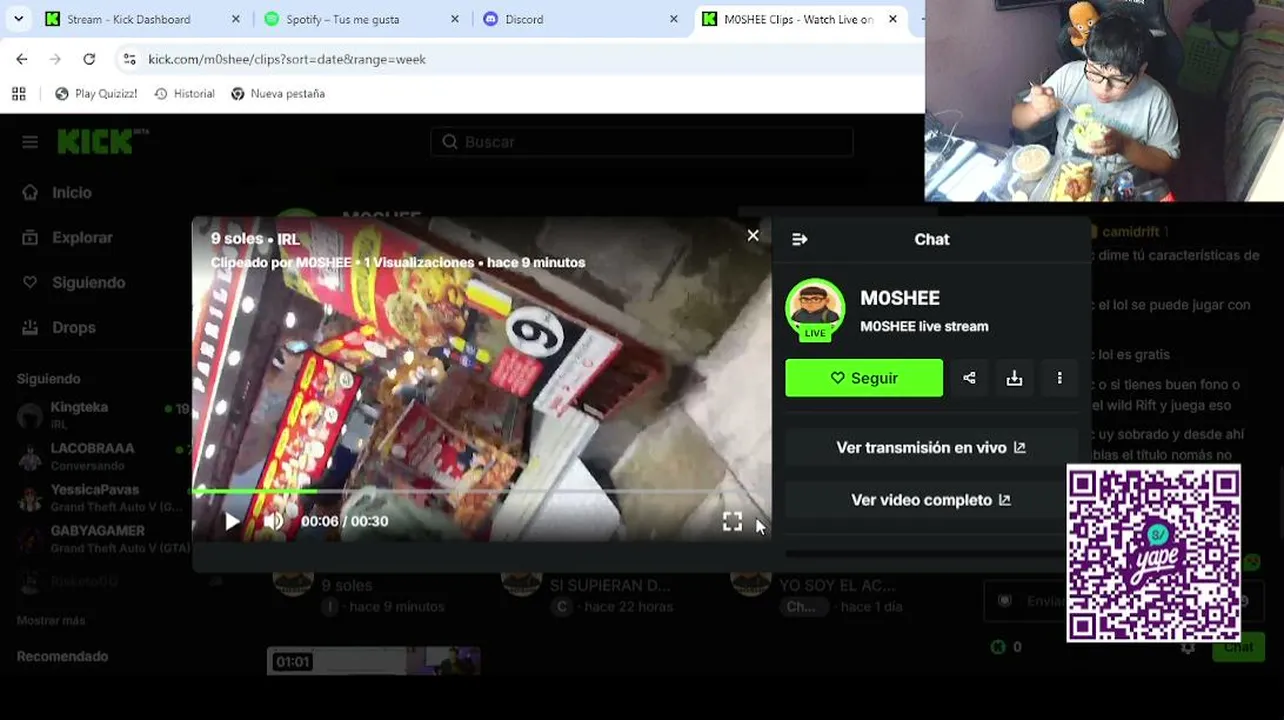The image size is (1284, 720).
Task: Switch to the Spotify Tus me gusta tab
Action: pyautogui.click(x=343, y=19)
